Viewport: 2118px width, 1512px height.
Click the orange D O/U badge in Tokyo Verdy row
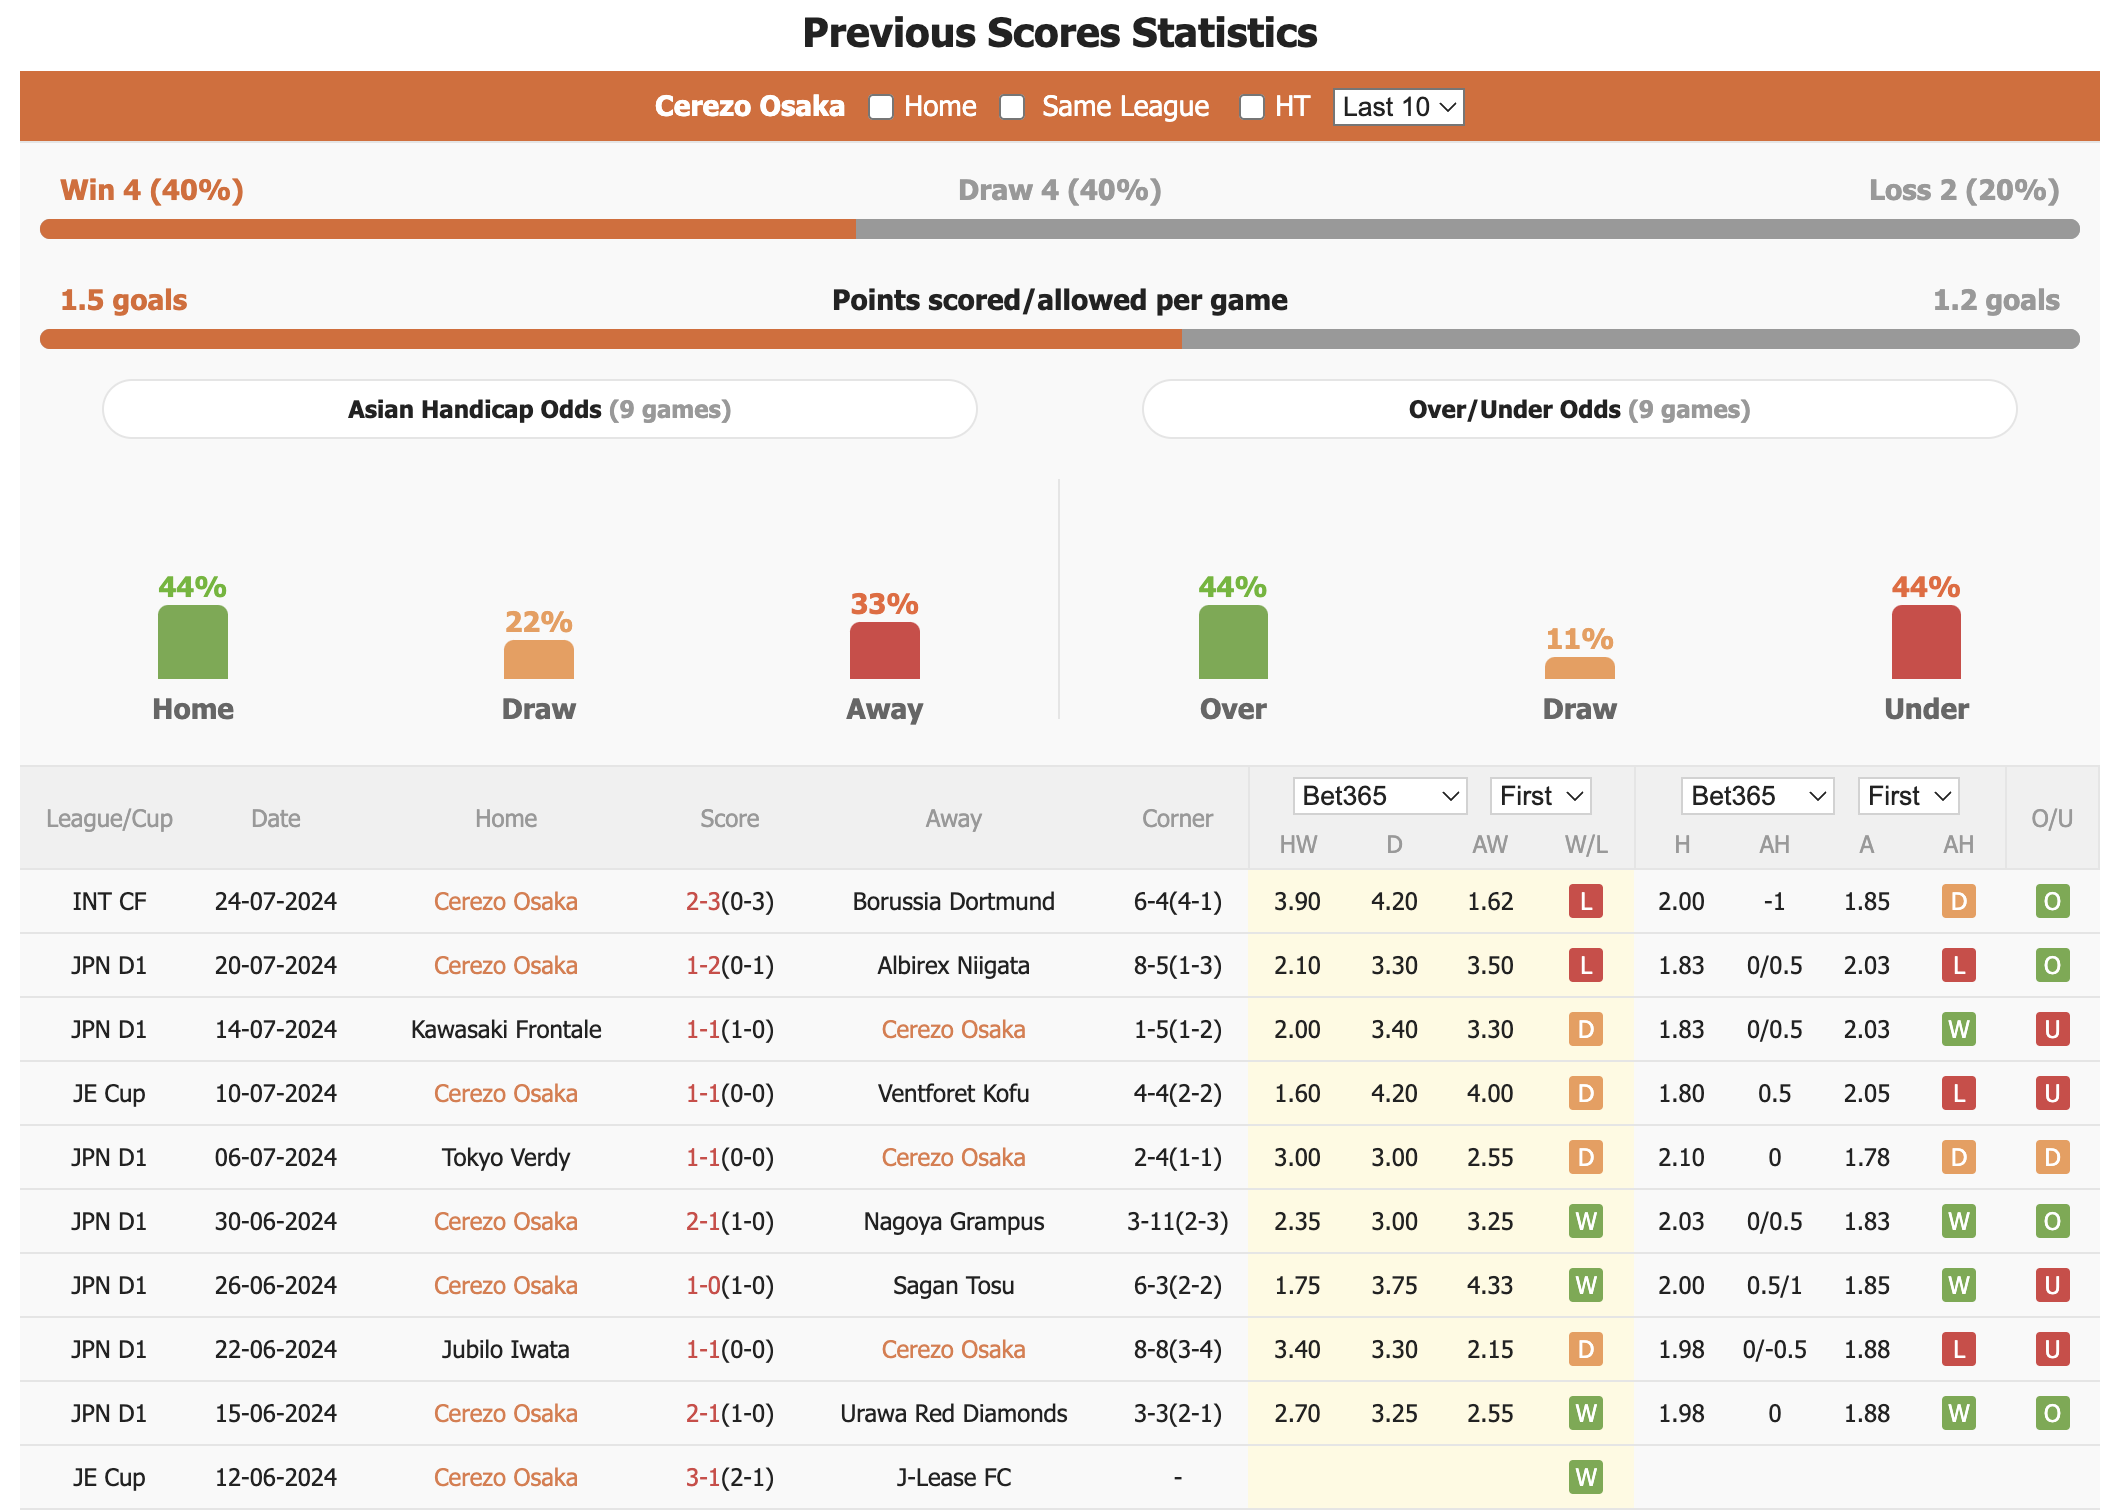tap(2052, 1157)
